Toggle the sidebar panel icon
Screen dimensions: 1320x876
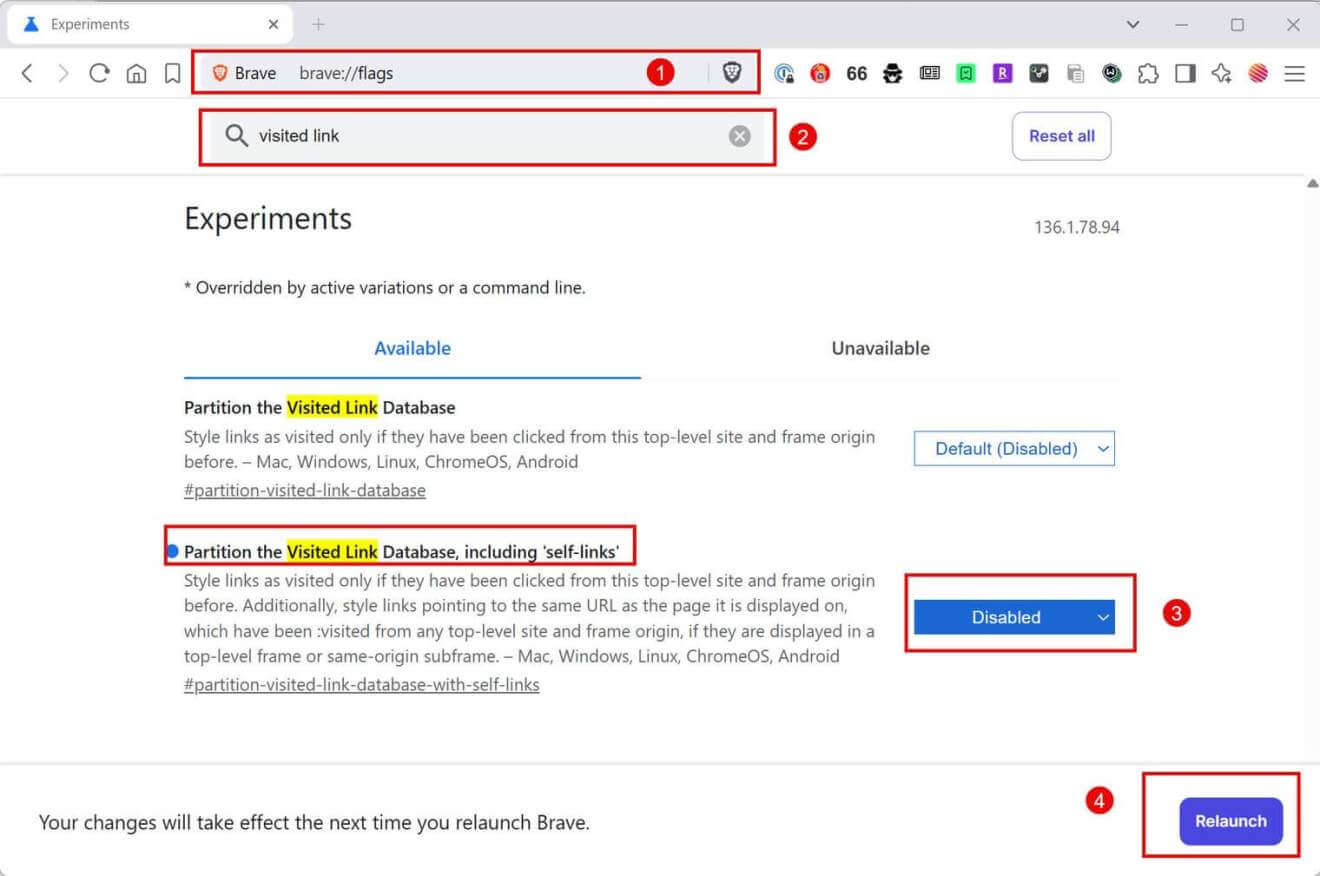(x=1185, y=73)
